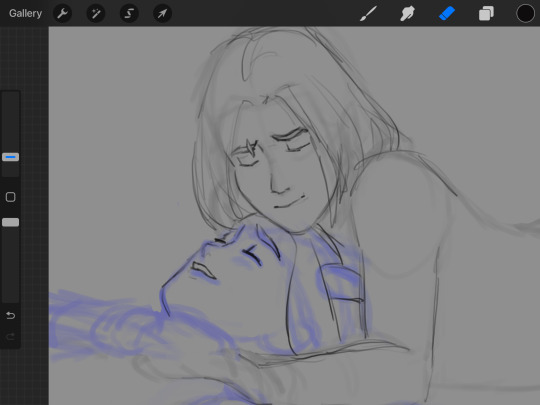This screenshot has height=405, width=540.
Task: Open the active color picker
Action: [525, 13]
